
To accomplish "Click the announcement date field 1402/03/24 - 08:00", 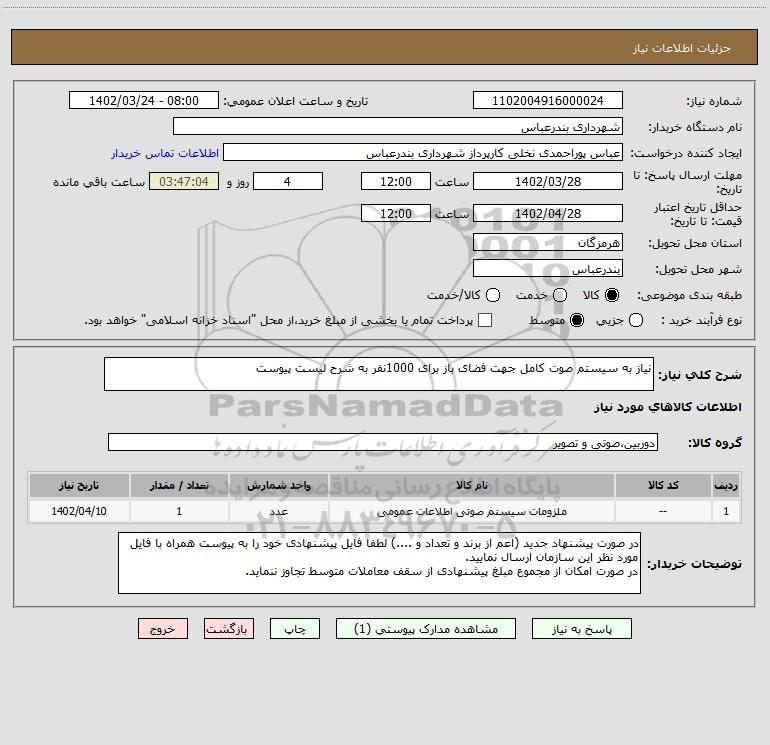I will coord(143,100).
